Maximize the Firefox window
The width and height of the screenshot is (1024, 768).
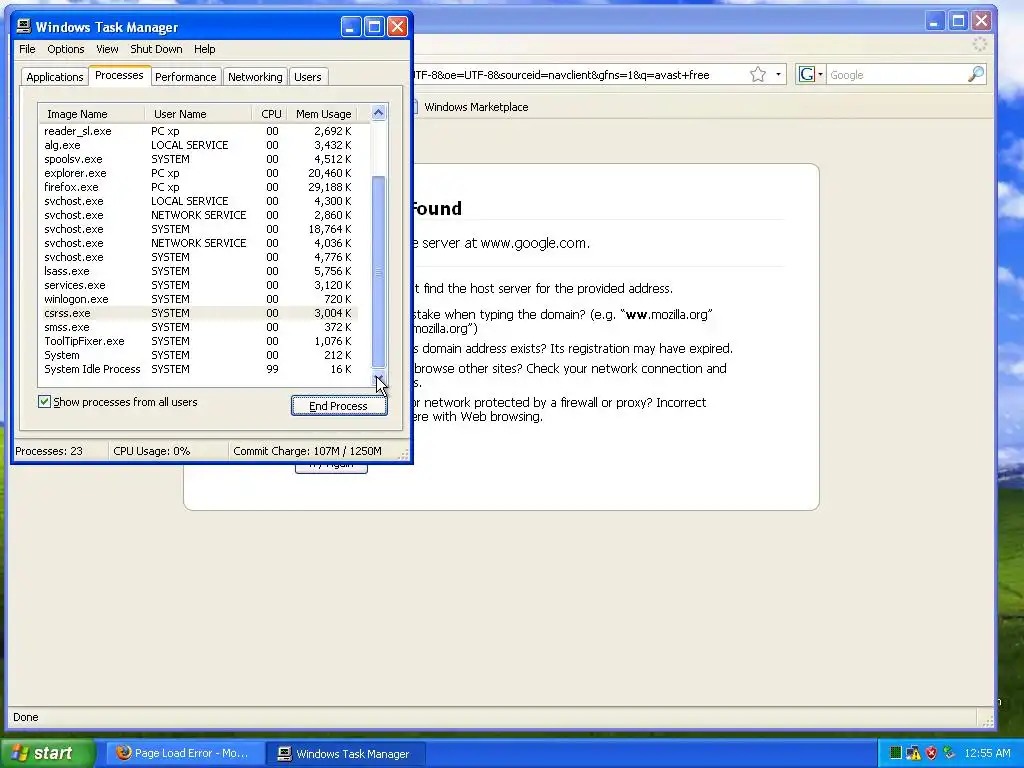(x=958, y=22)
